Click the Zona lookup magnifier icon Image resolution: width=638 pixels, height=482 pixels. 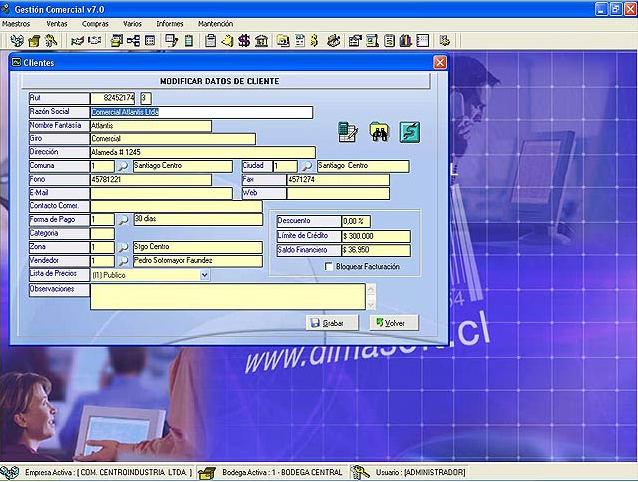click(x=122, y=247)
